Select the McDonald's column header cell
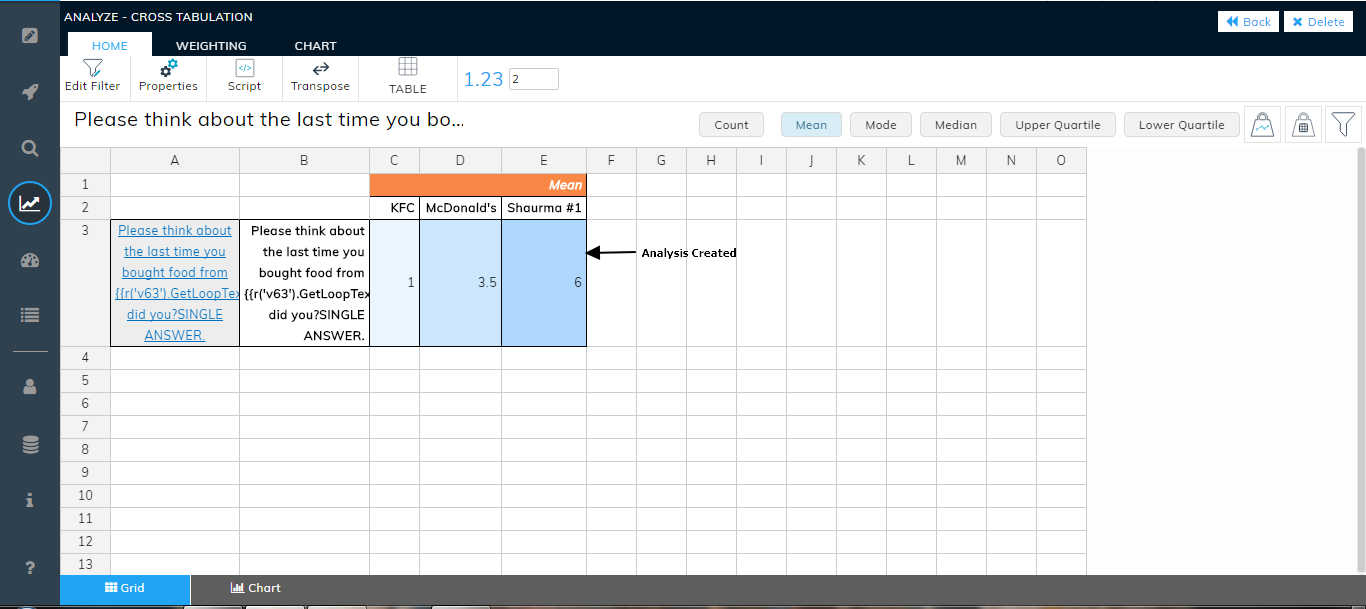This screenshot has width=1366, height=609. (461, 208)
